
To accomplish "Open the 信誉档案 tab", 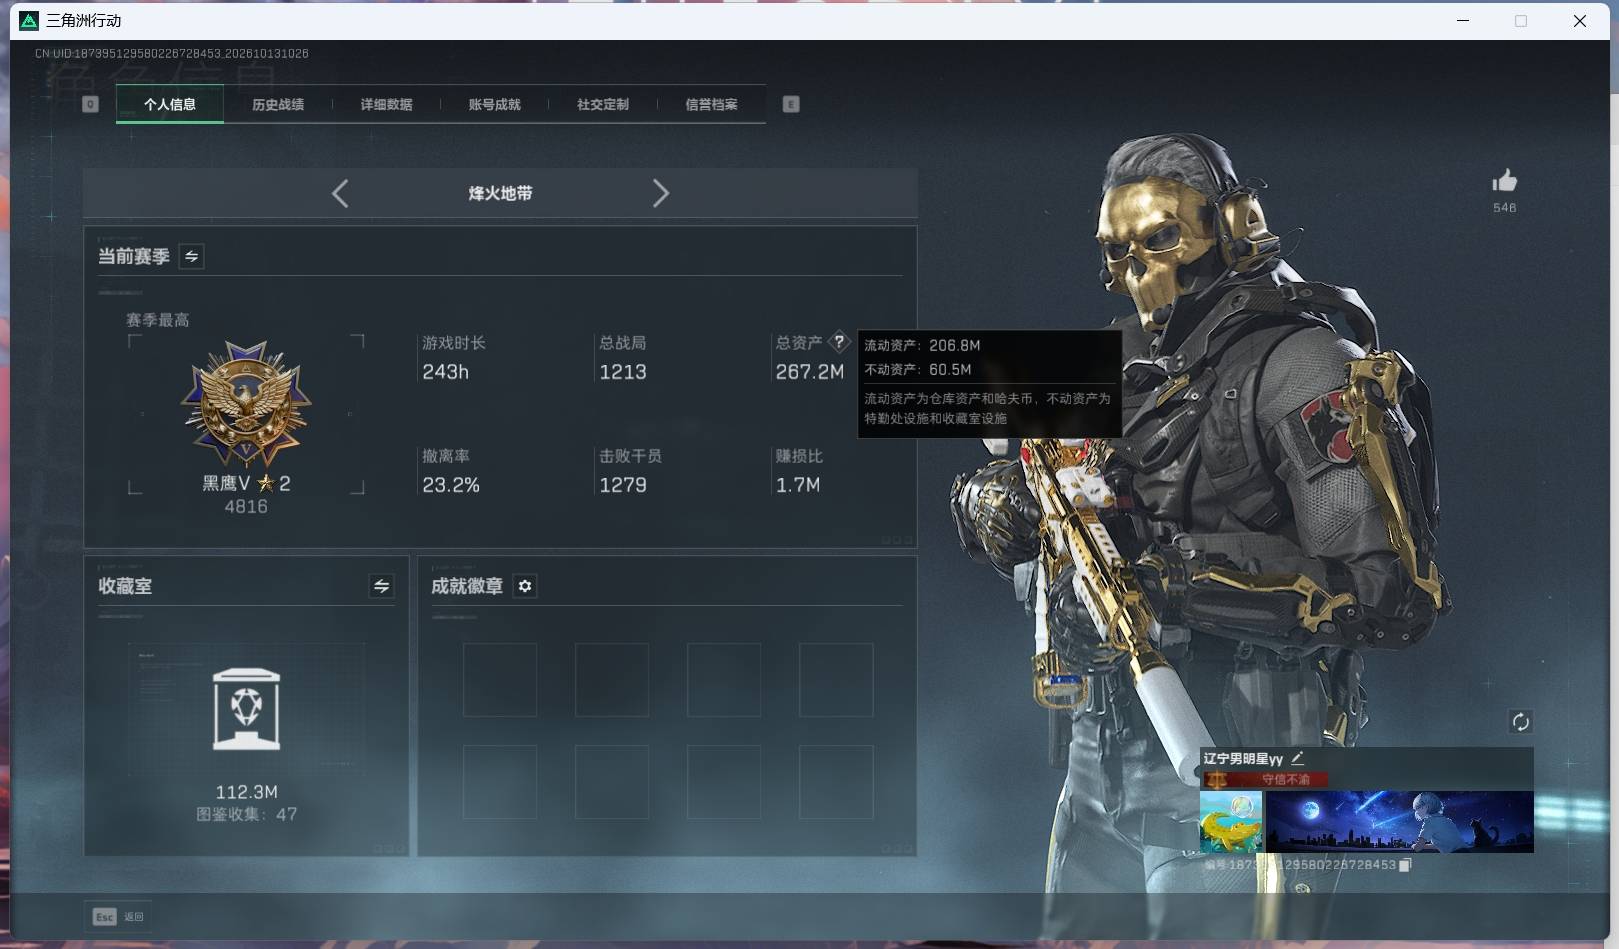I will pyautogui.click(x=711, y=104).
